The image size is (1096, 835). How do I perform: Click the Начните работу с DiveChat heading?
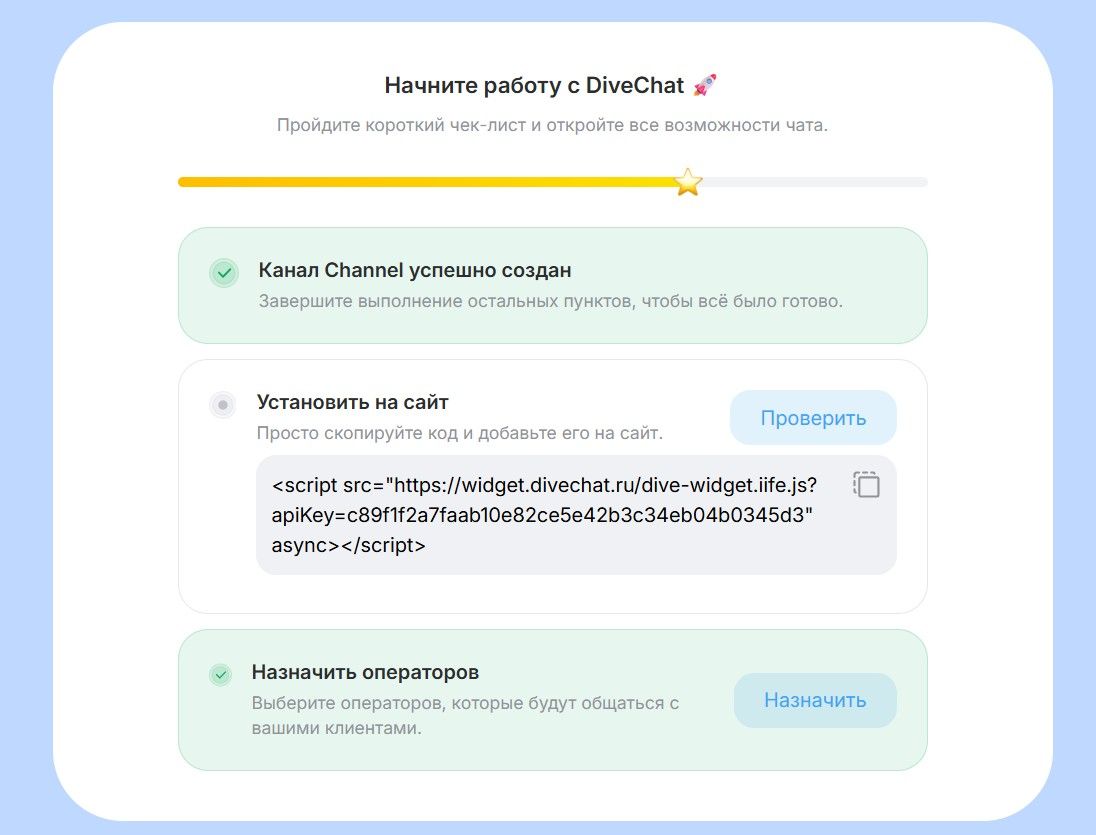[x=535, y=86]
